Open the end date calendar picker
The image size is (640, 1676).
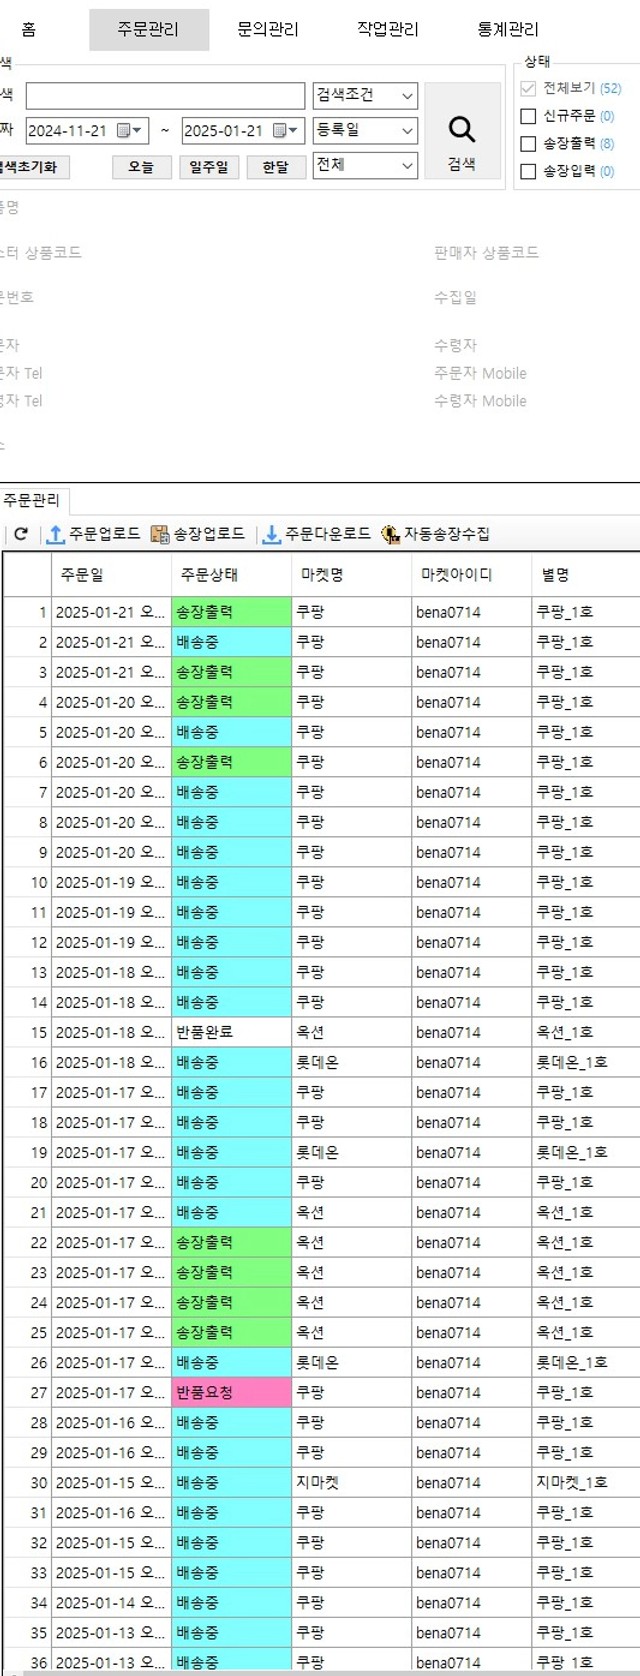279,131
